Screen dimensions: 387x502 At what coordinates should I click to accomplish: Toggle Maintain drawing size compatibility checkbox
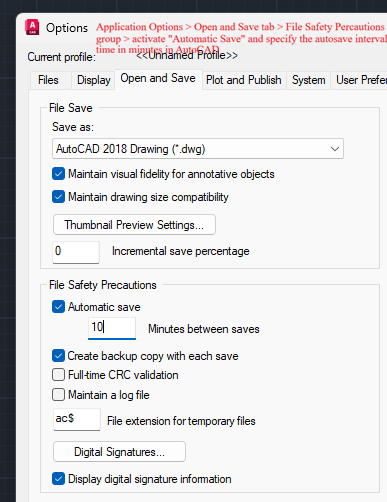pos(58,197)
